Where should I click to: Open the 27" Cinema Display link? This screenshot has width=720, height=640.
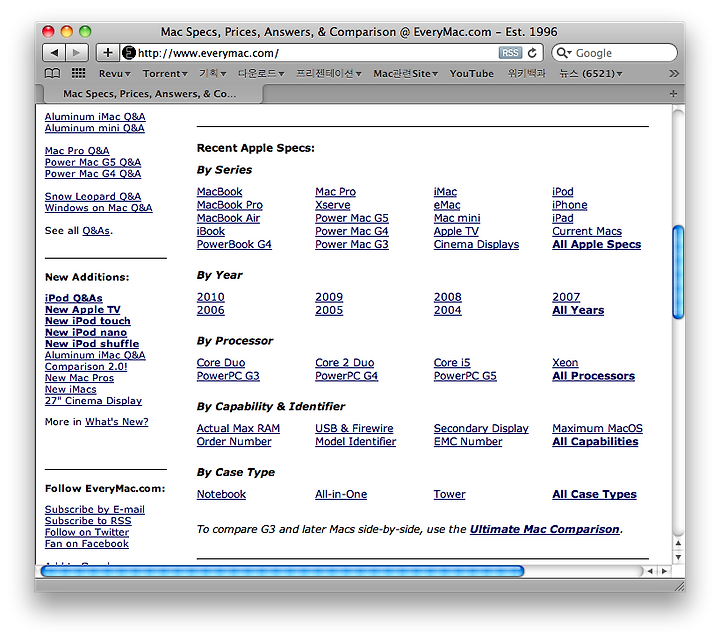pyautogui.click(x=93, y=401)
